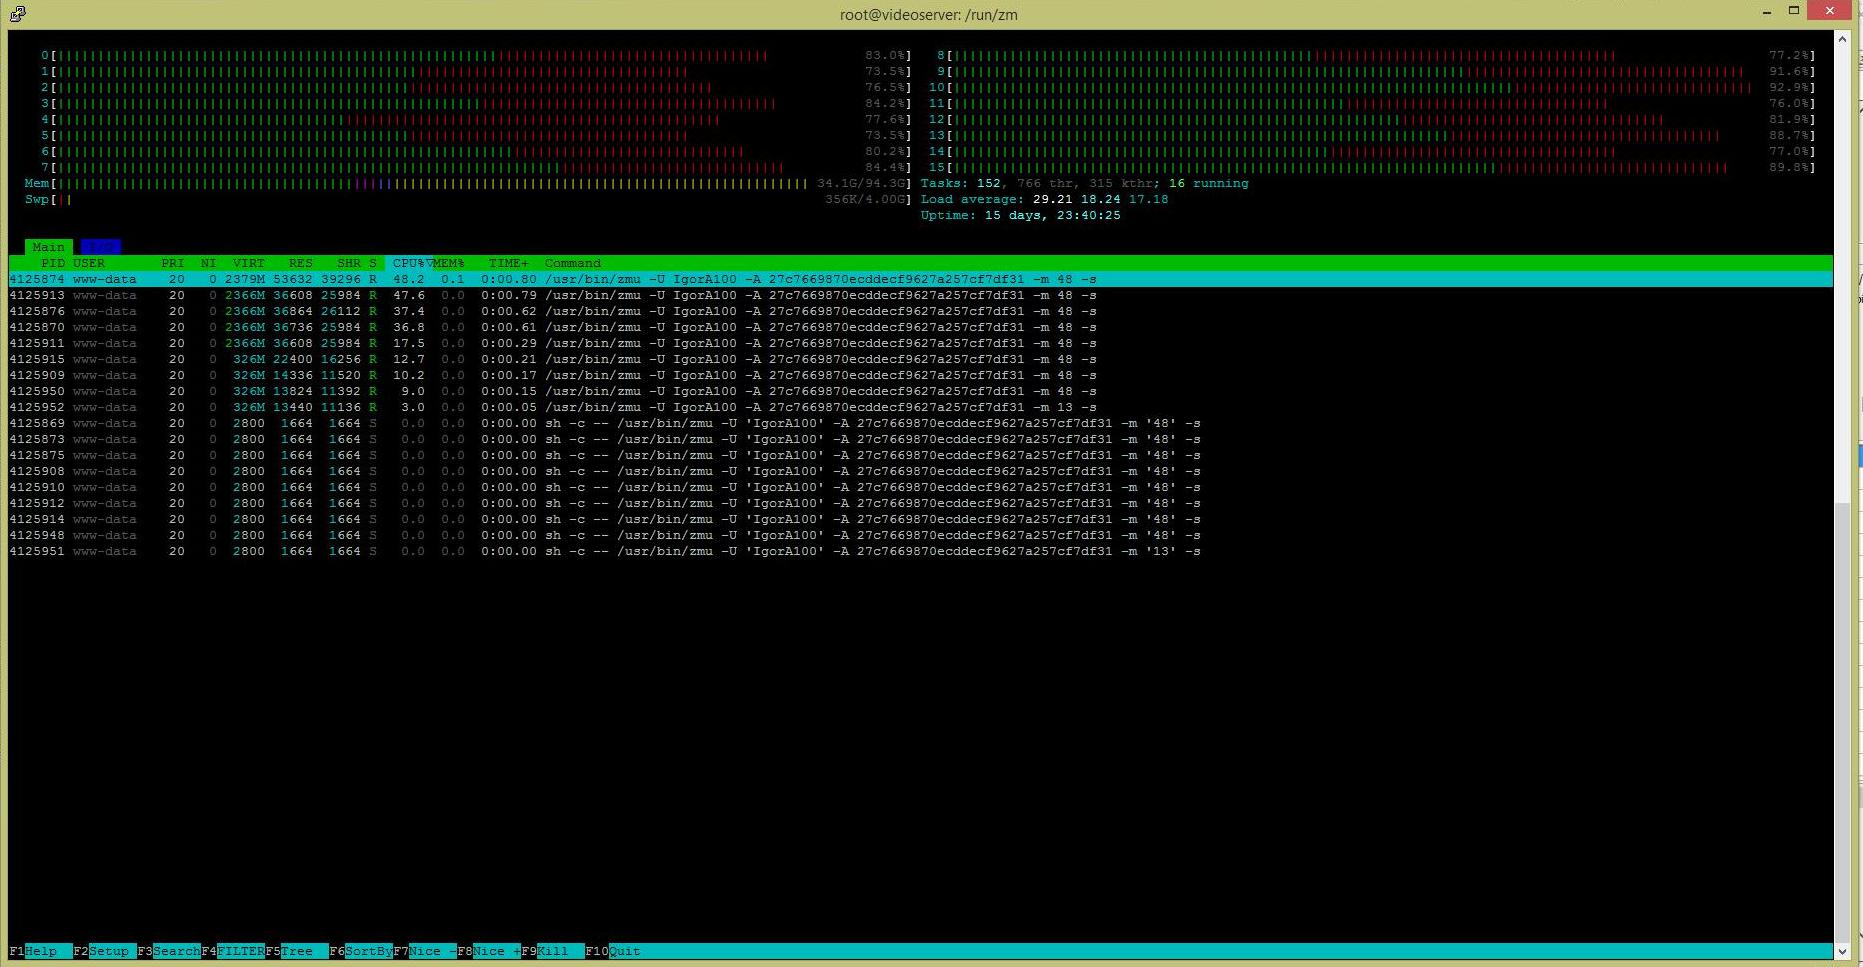Click the window title root@videoserver: /run/zm
The height and width of the screenshot is (967, 1863).
(x=929, y=14)
